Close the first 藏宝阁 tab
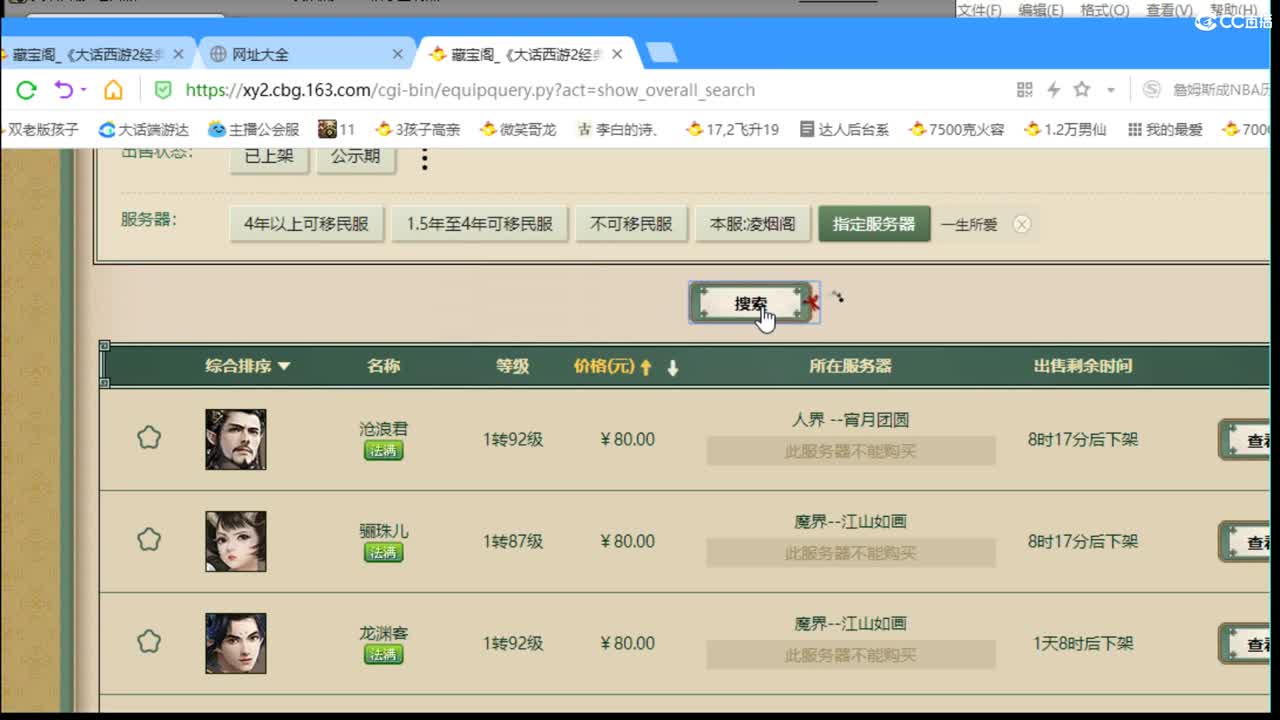 (x=178, y=54)
